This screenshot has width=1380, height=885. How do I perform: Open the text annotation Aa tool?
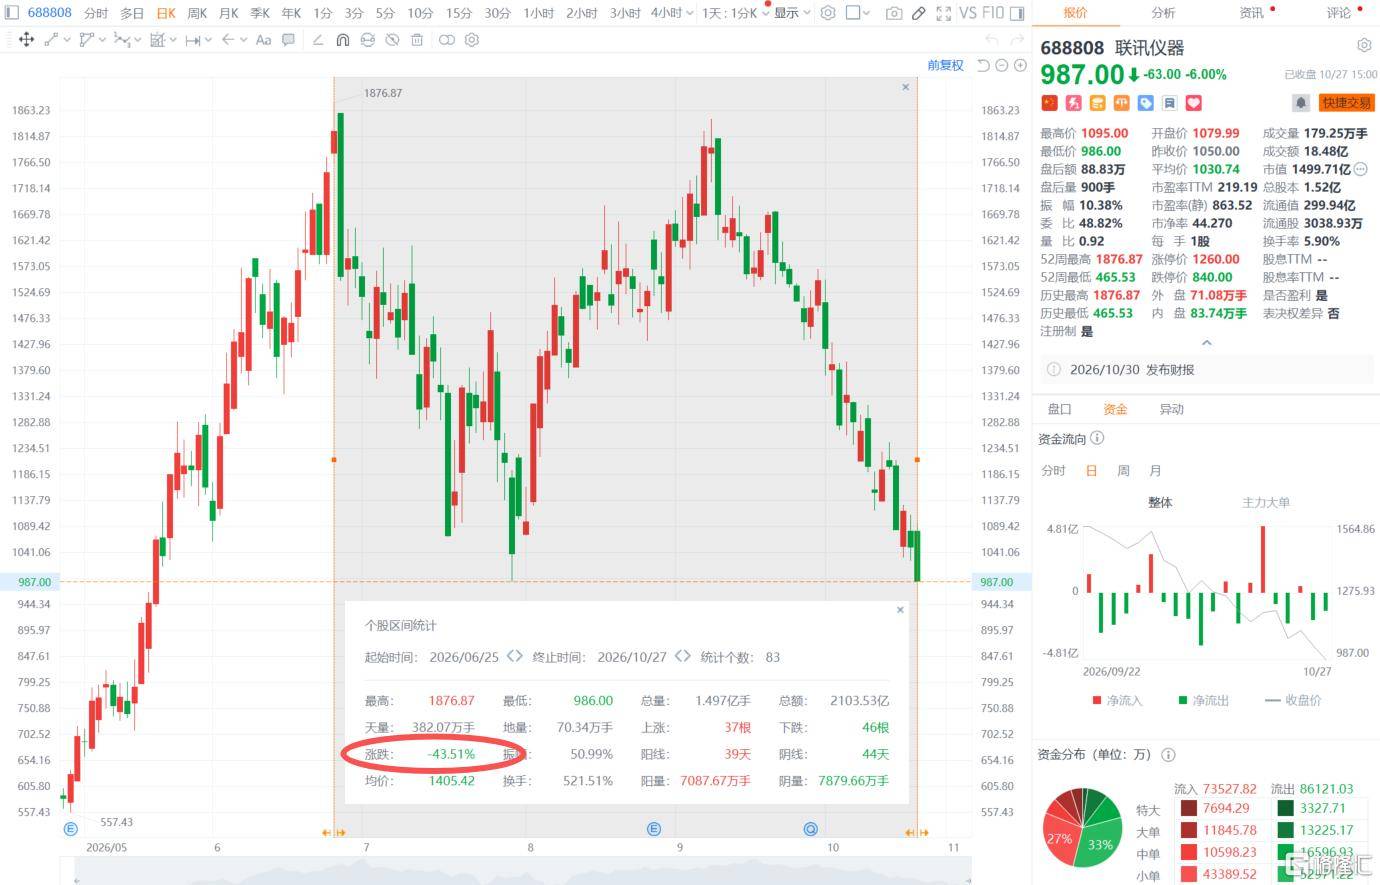point(263,40)
